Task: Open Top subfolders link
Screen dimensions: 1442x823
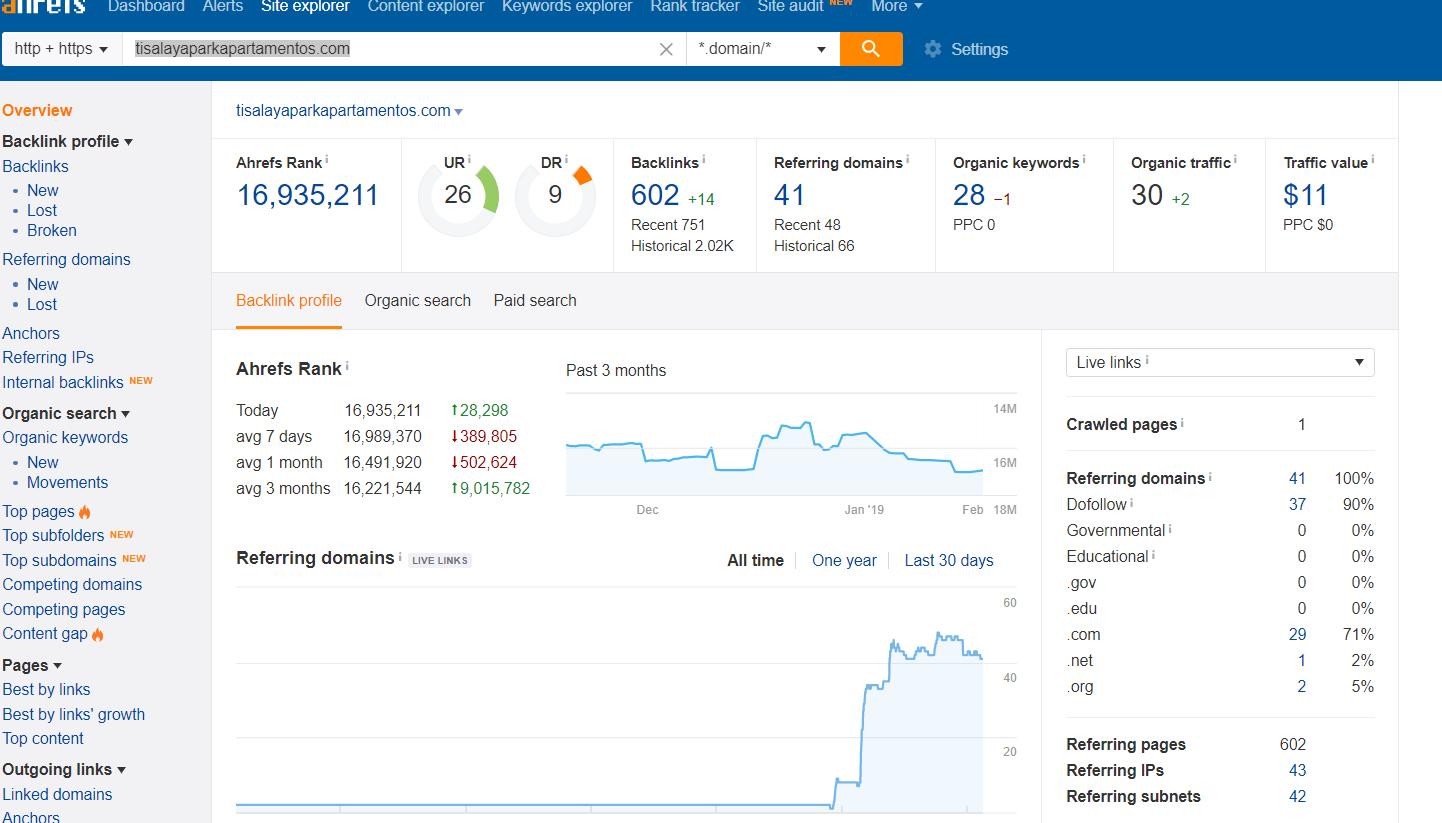Action: [x=53, y=535]
